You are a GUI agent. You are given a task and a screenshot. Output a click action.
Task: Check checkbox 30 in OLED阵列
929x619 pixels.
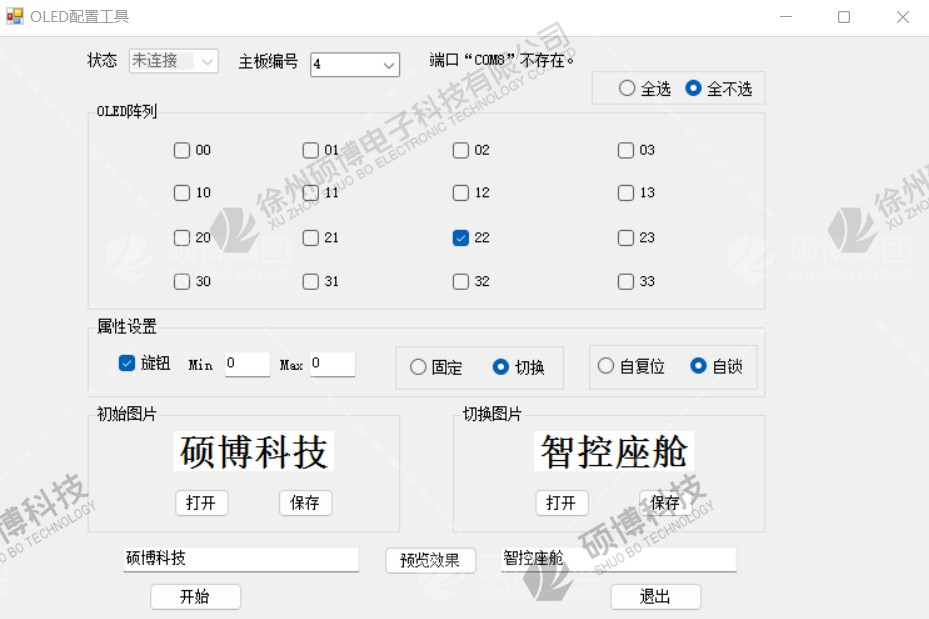click(x=181, y=281)
